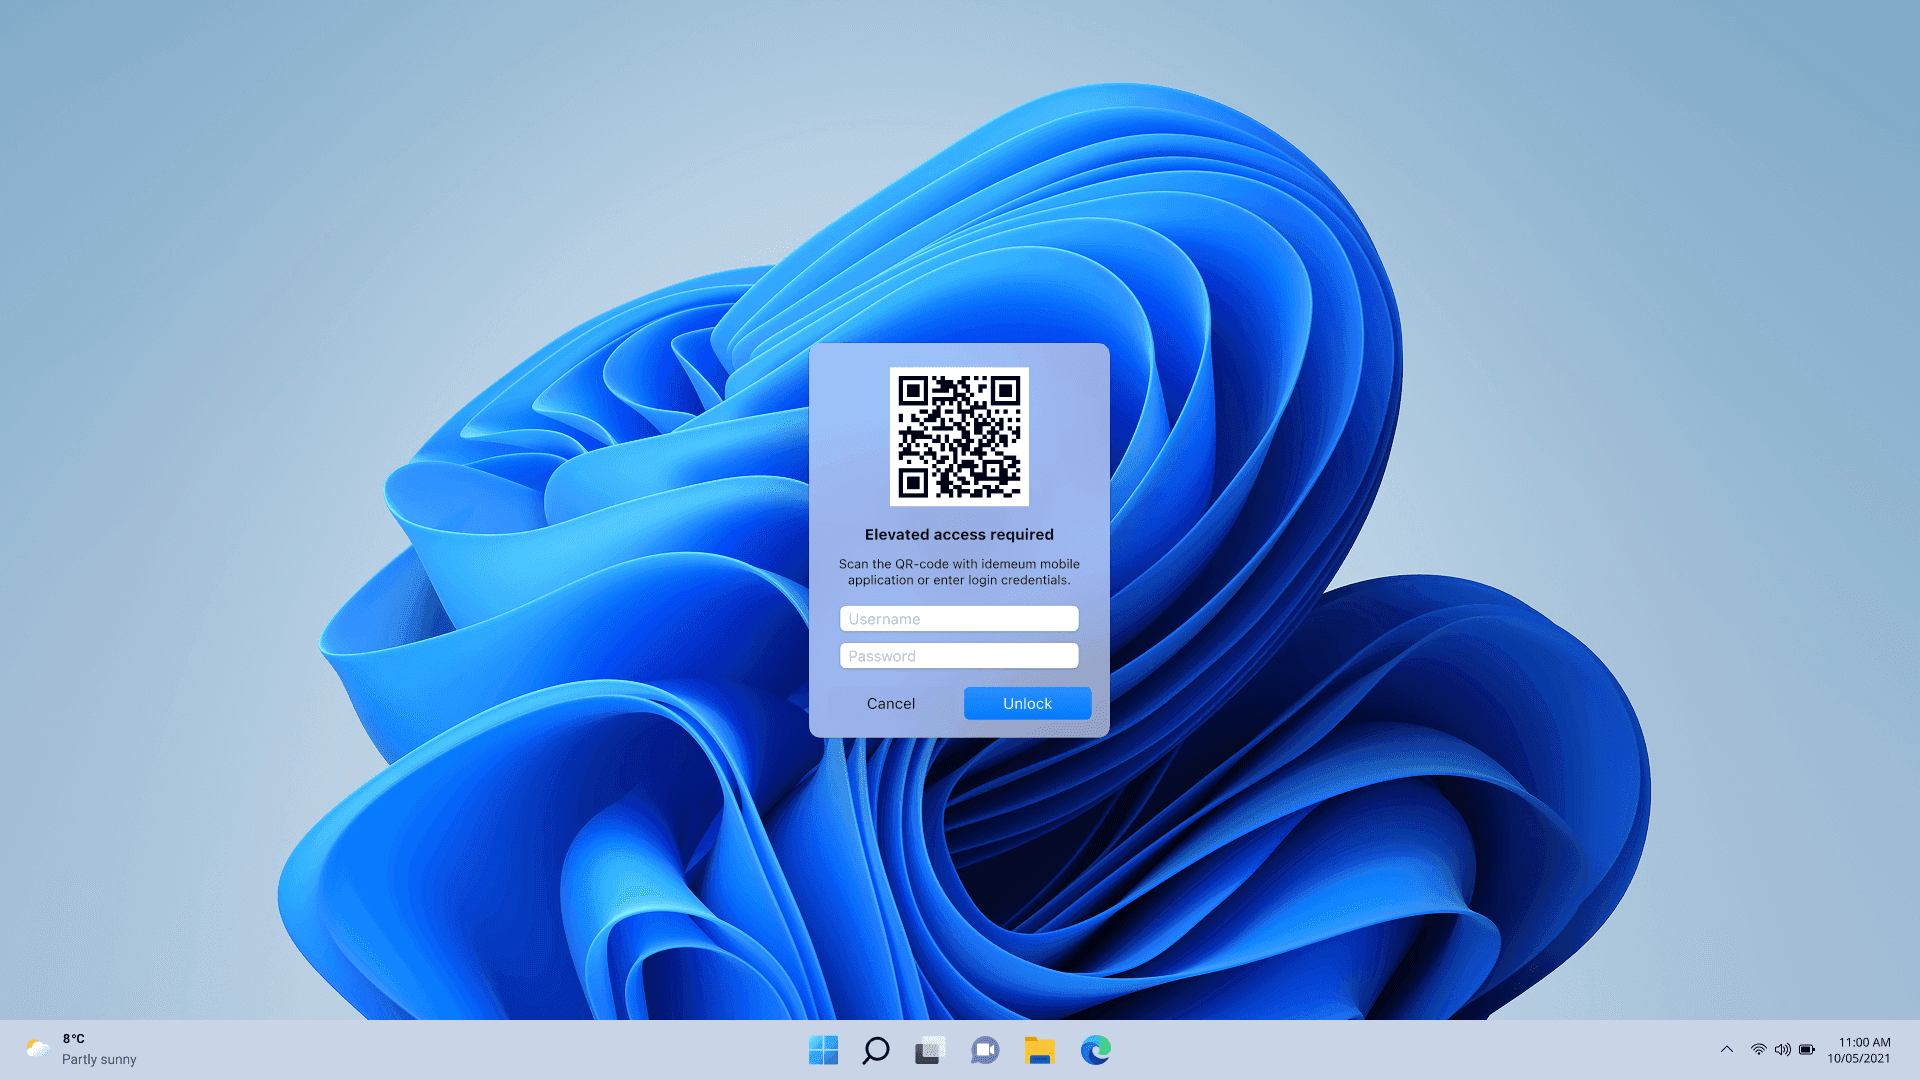
Task: Click the partly sunny weather icon
Action: [x=38, y=1048]
